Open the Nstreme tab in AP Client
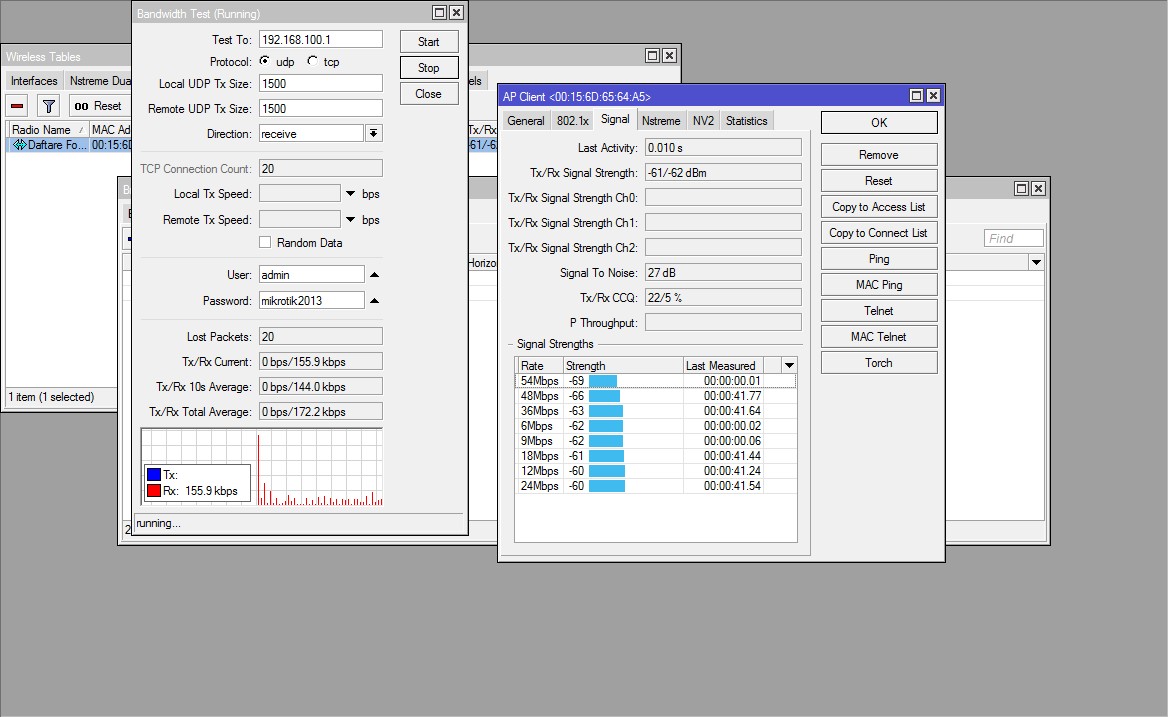Viewport: 1168px width, 717px height. (660, 120)
